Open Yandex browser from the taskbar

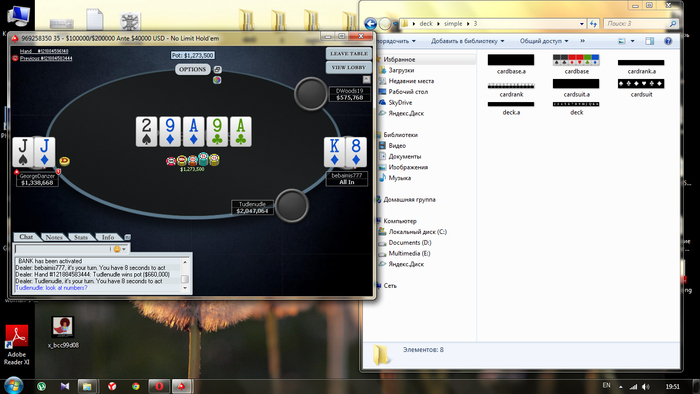[112, 386]
